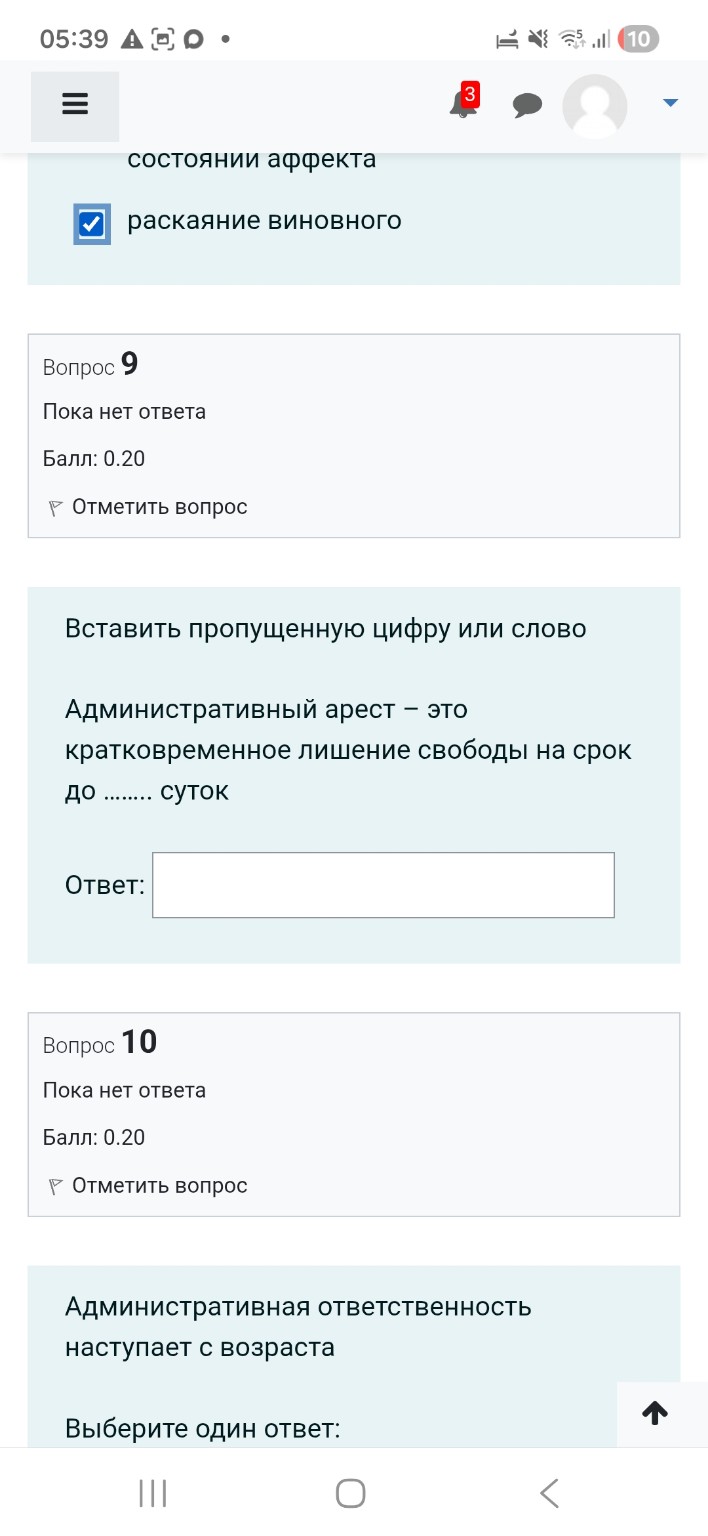708x1536 pixels.
Task: Open notifications via the bell icon
Action: (x=460, y=108)
